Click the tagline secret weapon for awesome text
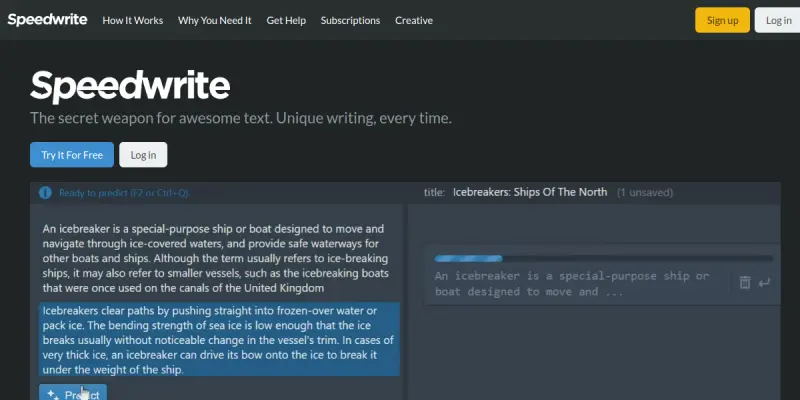The image size is (800, 400). click(241, 118)
